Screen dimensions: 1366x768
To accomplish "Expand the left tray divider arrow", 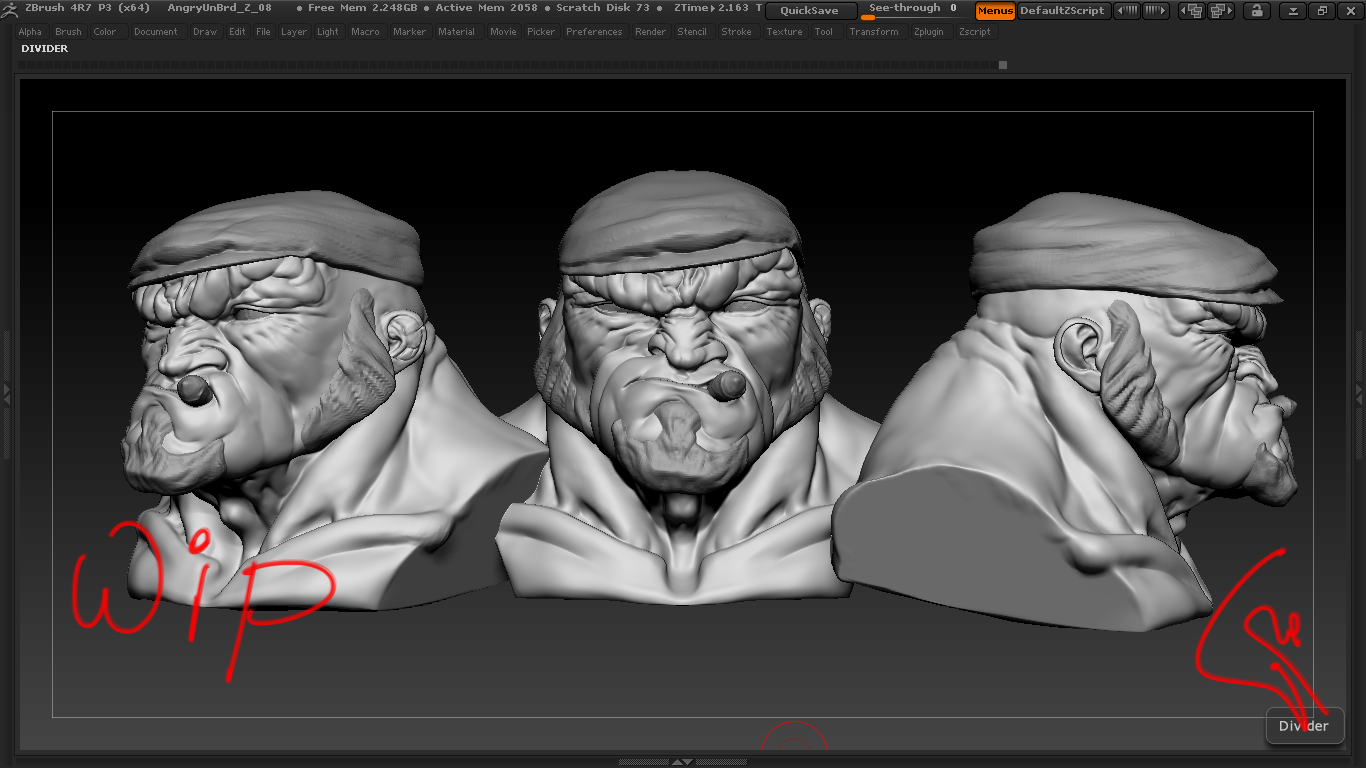I will click(x=5, y=393).
